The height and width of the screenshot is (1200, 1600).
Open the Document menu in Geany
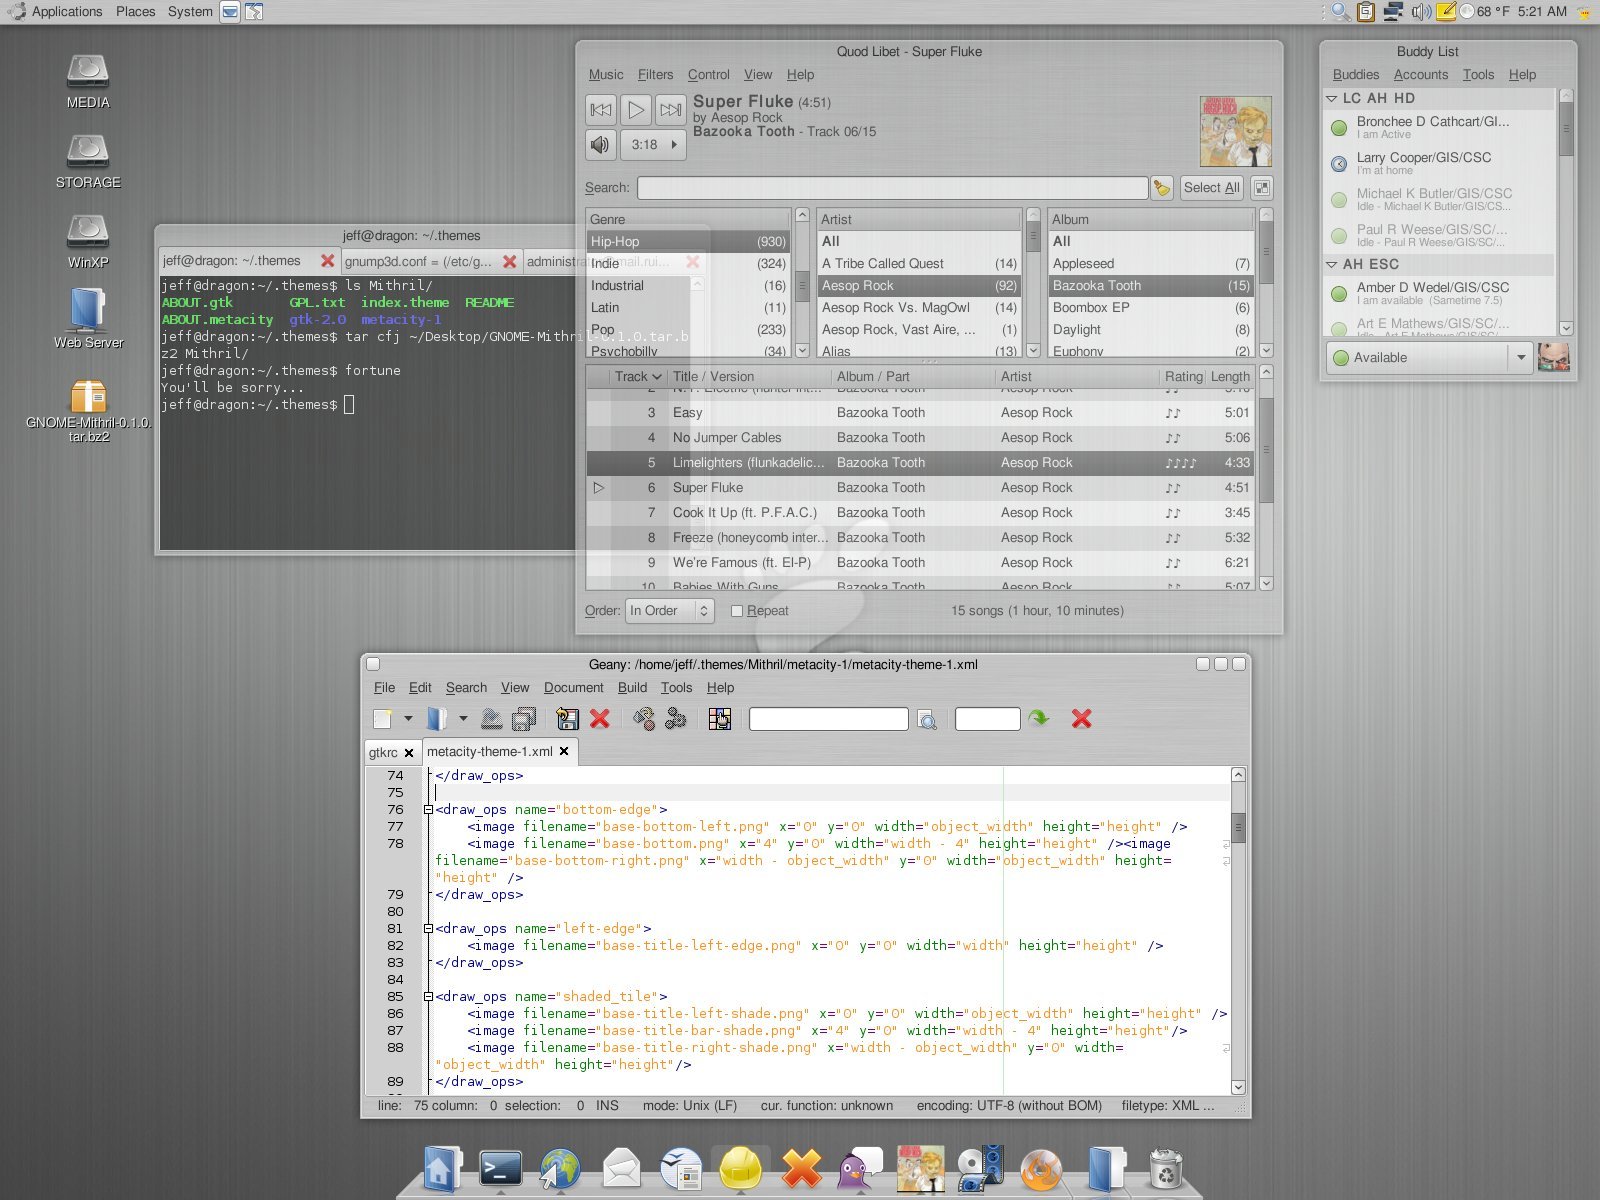[x=573, y=688]
